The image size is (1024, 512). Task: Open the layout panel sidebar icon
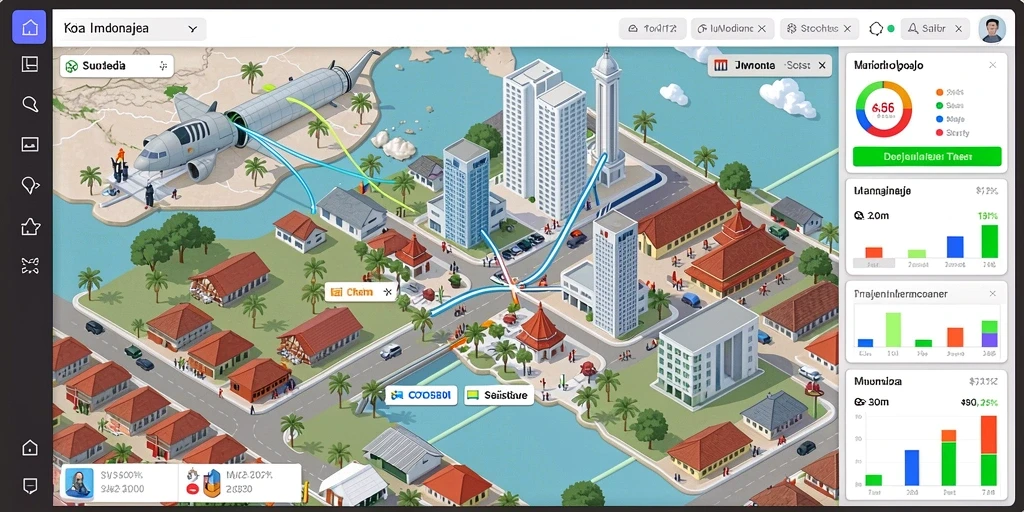(x=30, y=64)
